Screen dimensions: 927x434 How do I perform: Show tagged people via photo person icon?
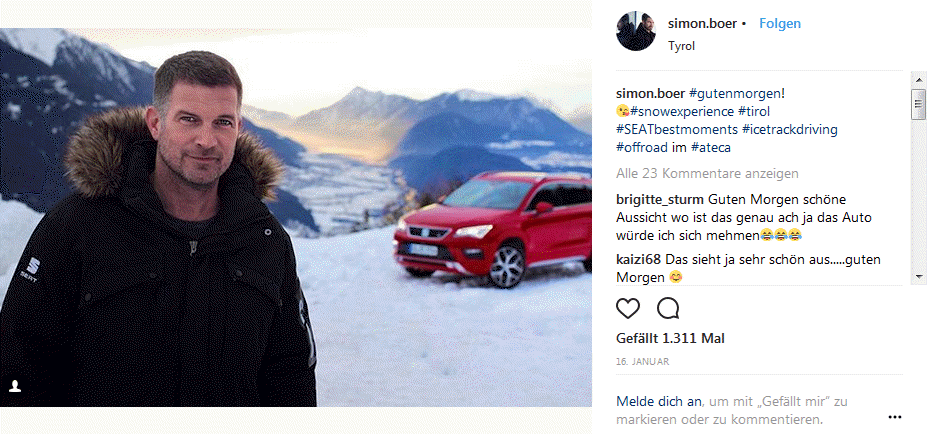pyautogui.click(x=15, y=386)
